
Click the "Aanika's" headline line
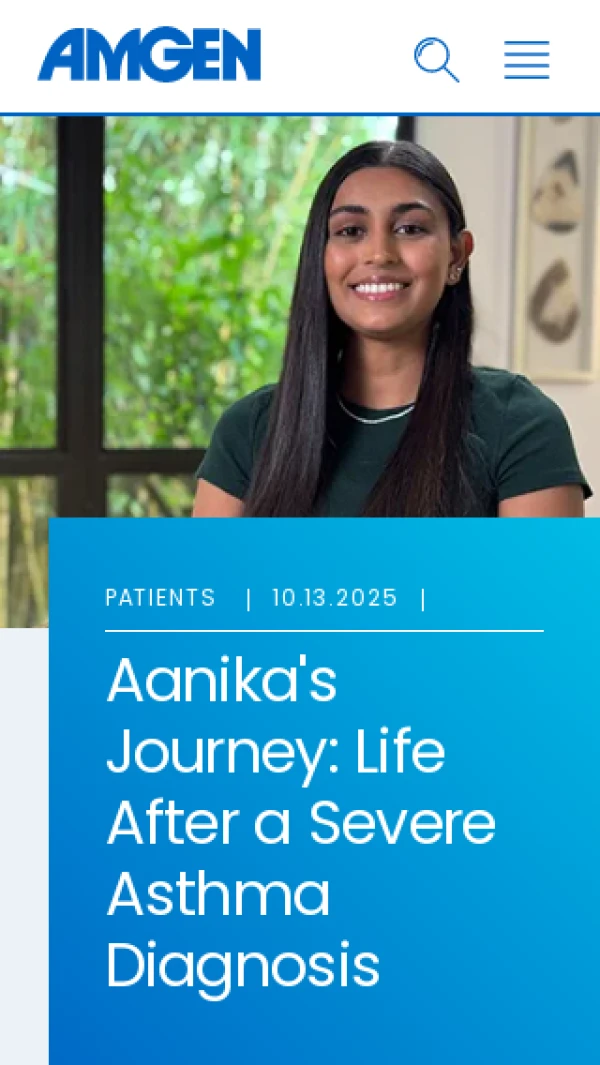(222, 681)
